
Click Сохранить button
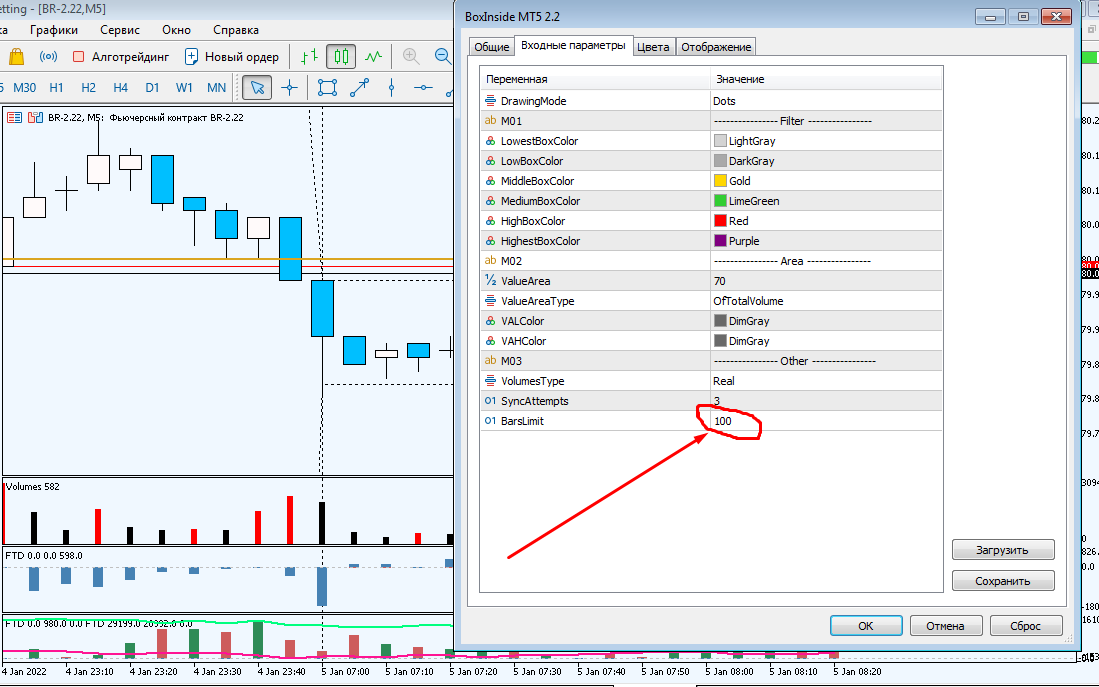point(1003,581)
